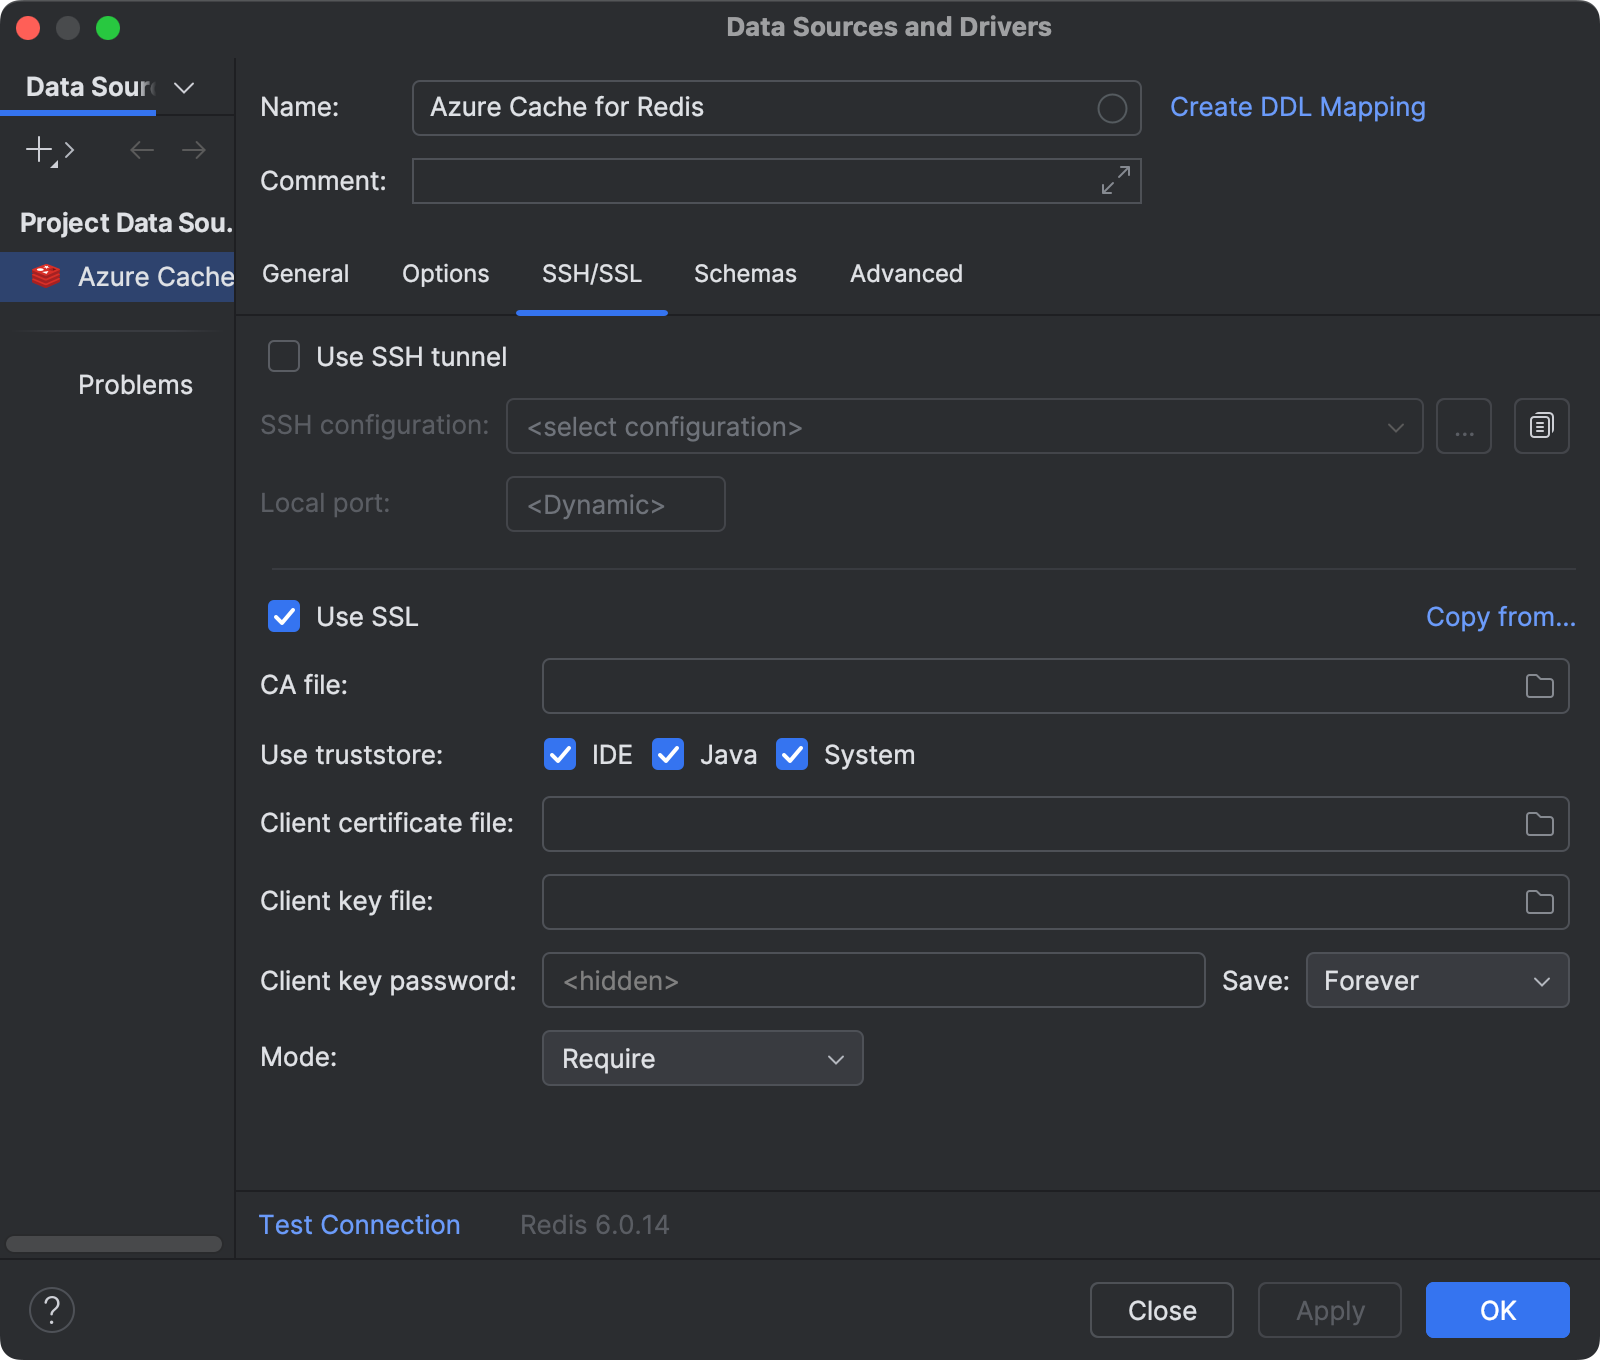Expand the Comment field editor
Viewport: 1600px width, 1360px height.
[x=1116, y=181]
